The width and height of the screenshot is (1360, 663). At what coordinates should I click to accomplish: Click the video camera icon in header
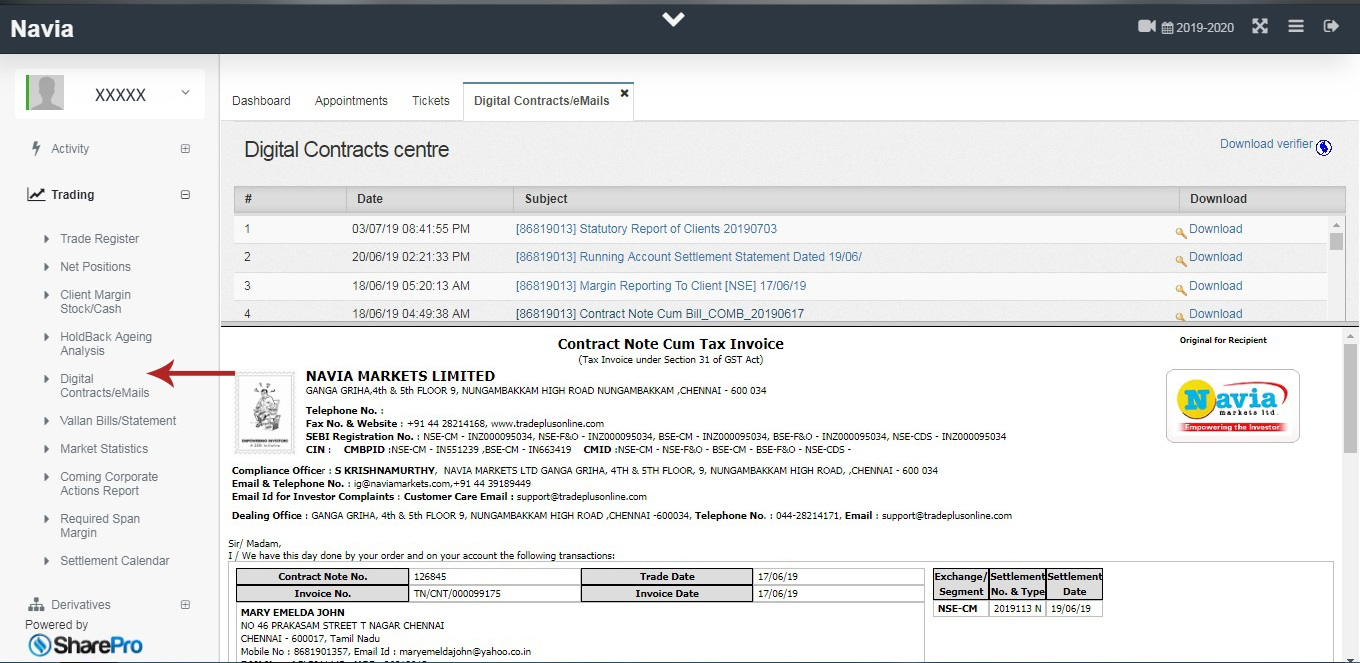pyautogui.click(x=1147, y=27)
